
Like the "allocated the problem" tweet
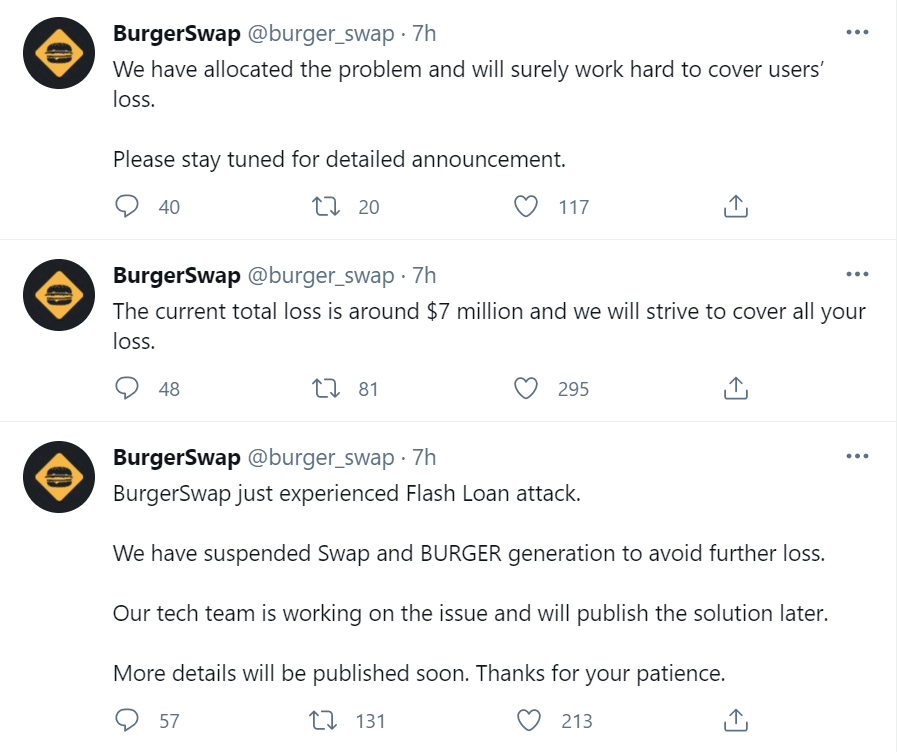tap(526, 207)
